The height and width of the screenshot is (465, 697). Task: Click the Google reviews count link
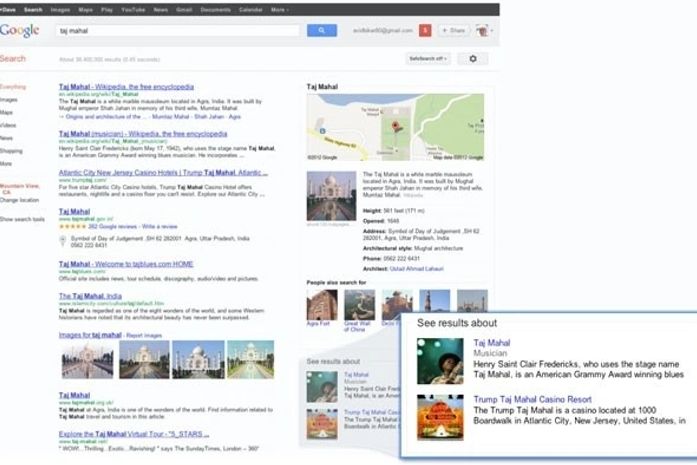(x=113, y=226)
